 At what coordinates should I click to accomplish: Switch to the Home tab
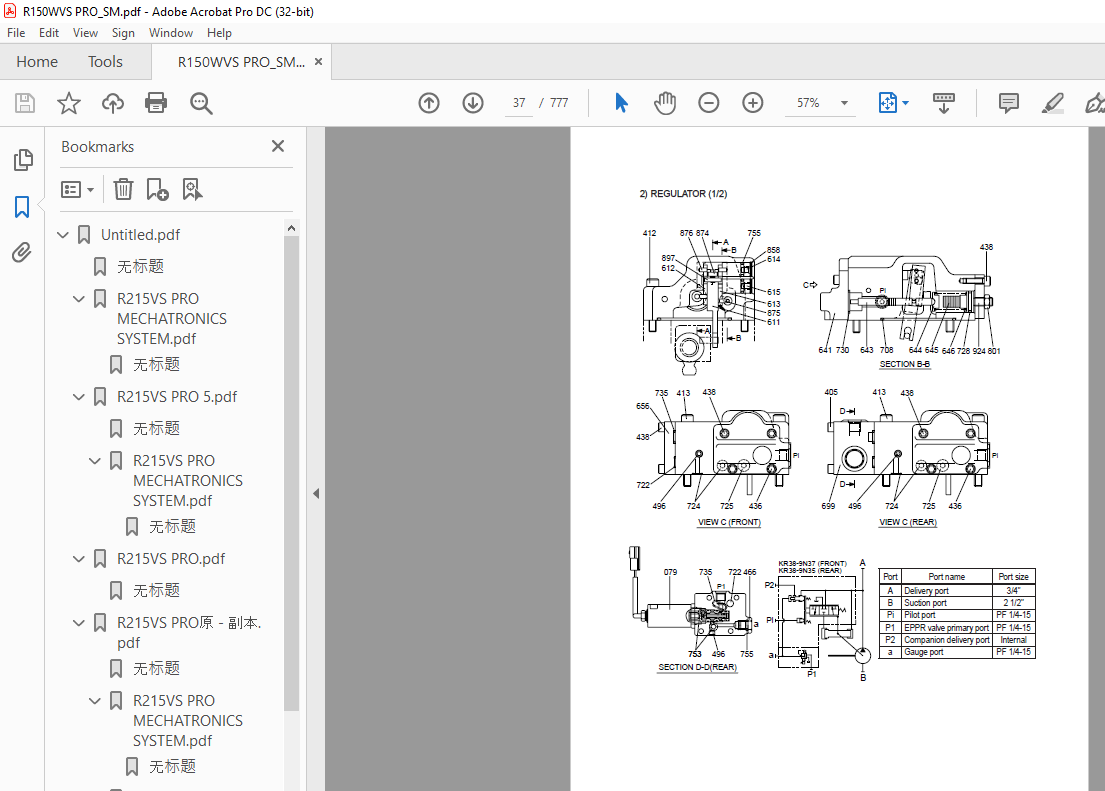click(37, 62)
